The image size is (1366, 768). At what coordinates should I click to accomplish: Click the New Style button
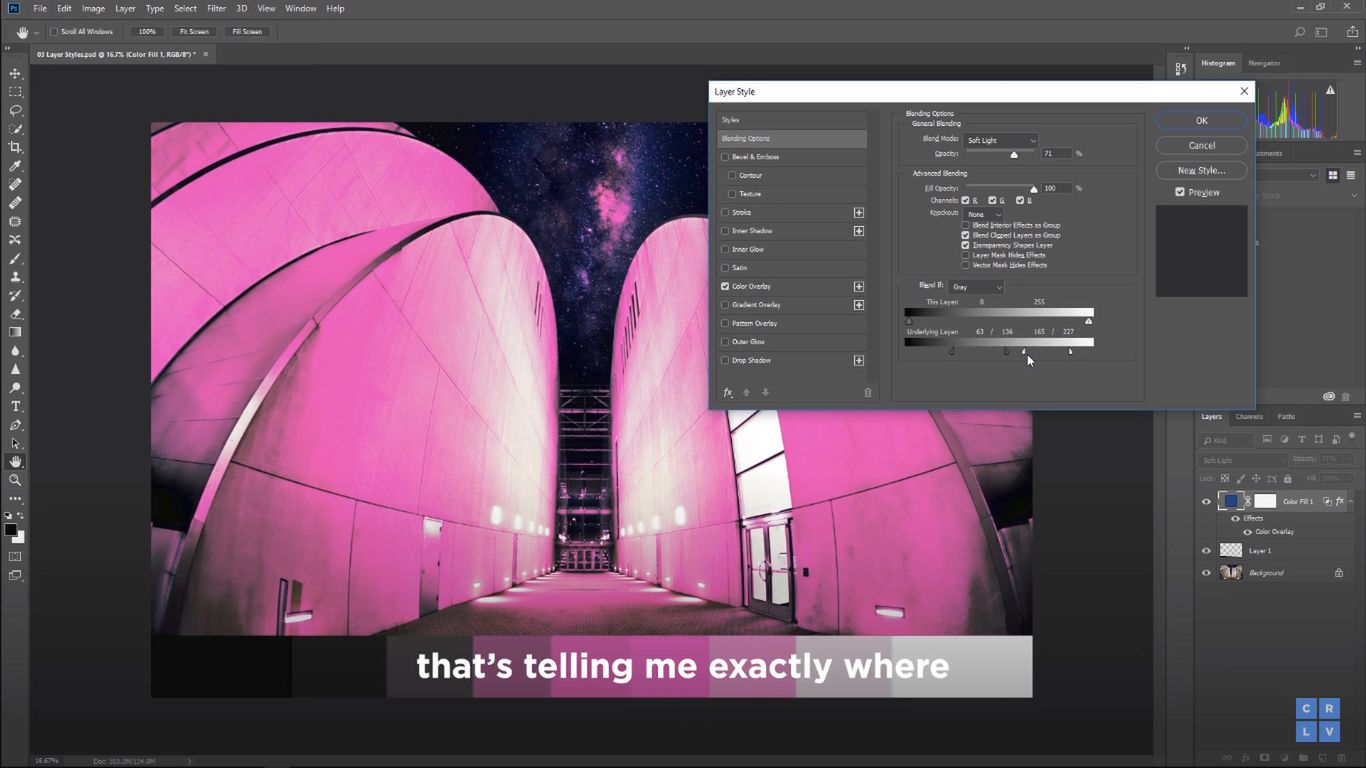[1201, 170]
